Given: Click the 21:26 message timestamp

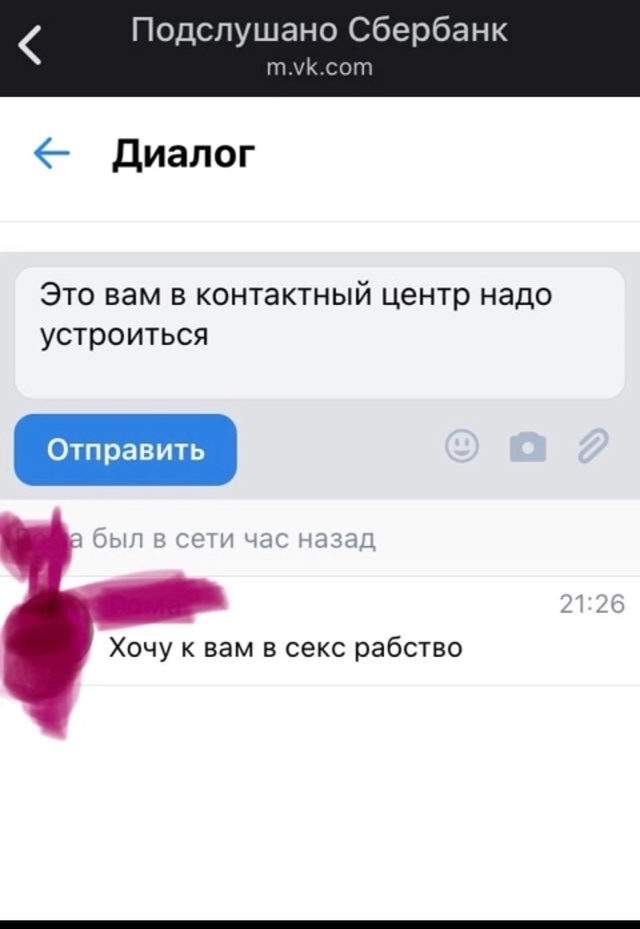Looking at the screenshot, I should (x=592, y=604).
